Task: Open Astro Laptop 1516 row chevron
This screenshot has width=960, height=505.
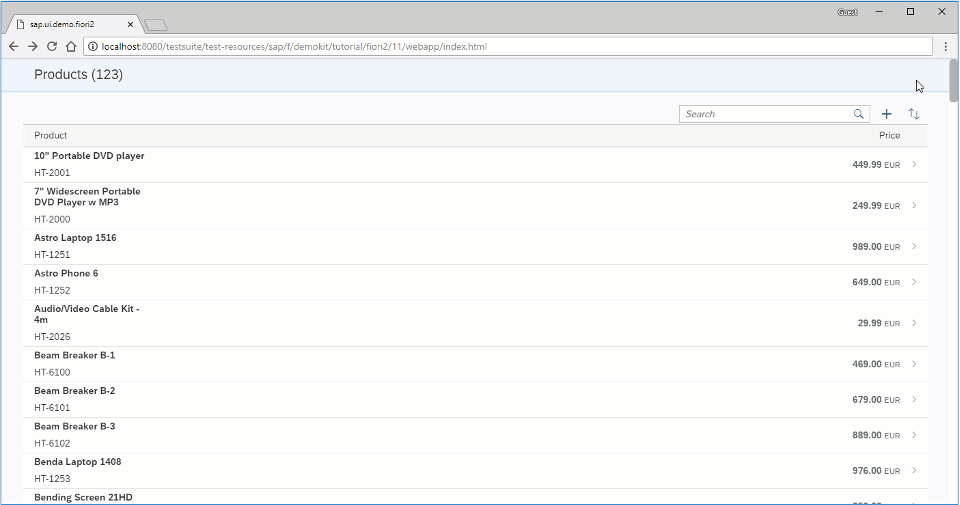Action: 914,246
